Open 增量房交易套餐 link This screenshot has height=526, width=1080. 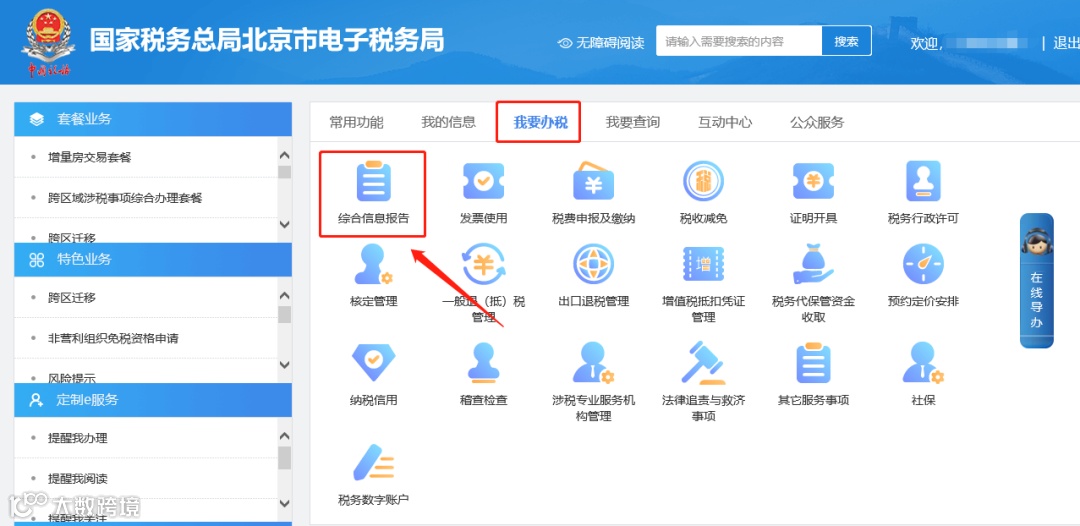click(90, 158)
